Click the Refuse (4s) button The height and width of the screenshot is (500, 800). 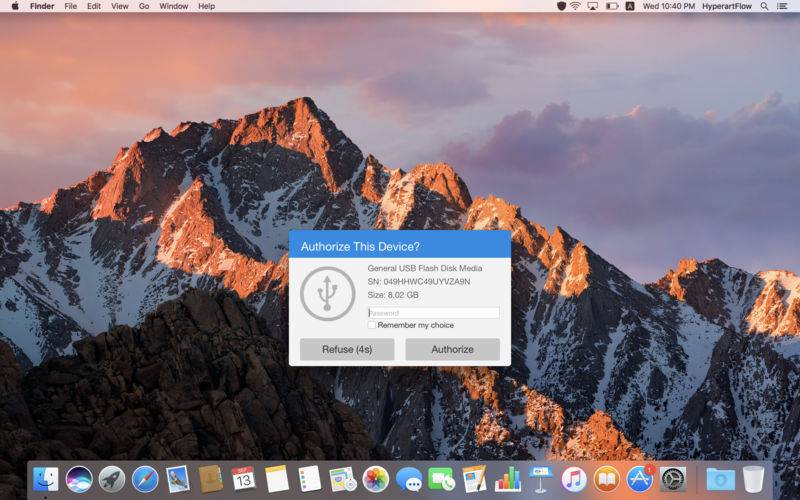point(347,349)
